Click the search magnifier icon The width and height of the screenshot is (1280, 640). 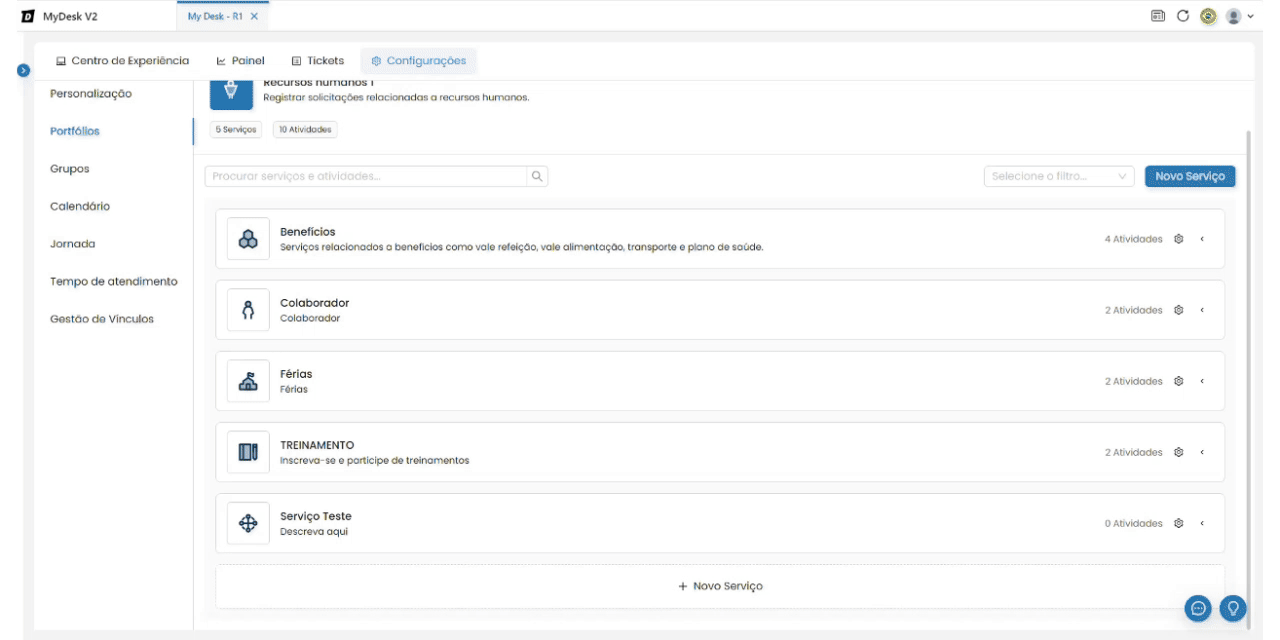tap(537, 176)
